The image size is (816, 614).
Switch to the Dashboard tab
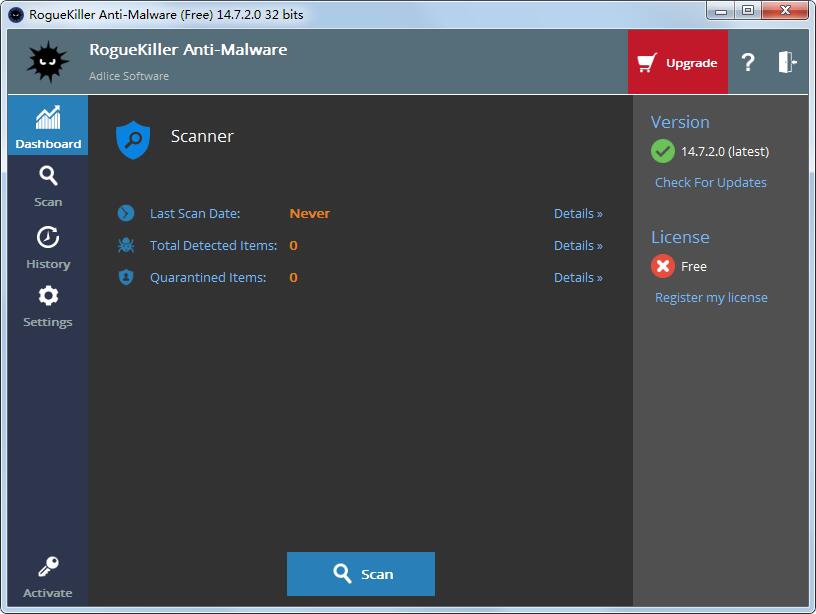click(x=48, y=126)
